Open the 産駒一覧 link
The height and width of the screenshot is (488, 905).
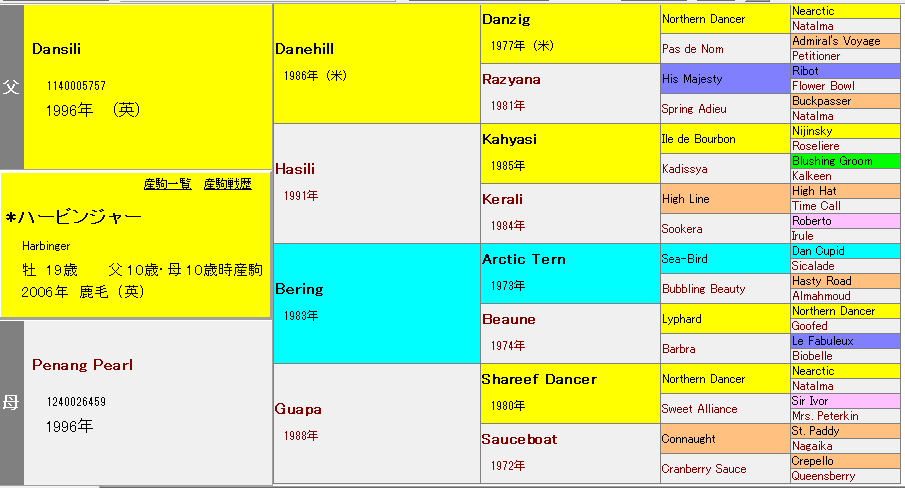click(x=167, y=184)
